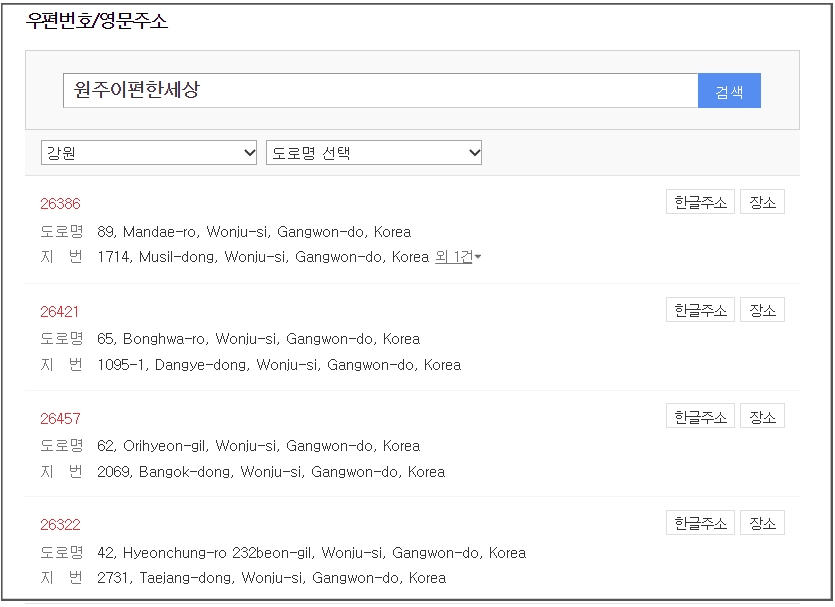Screen dimensions: 835x607
Task: Click the address 2069, Bangok-dong, Wonju-si
Action: (271, 472)
